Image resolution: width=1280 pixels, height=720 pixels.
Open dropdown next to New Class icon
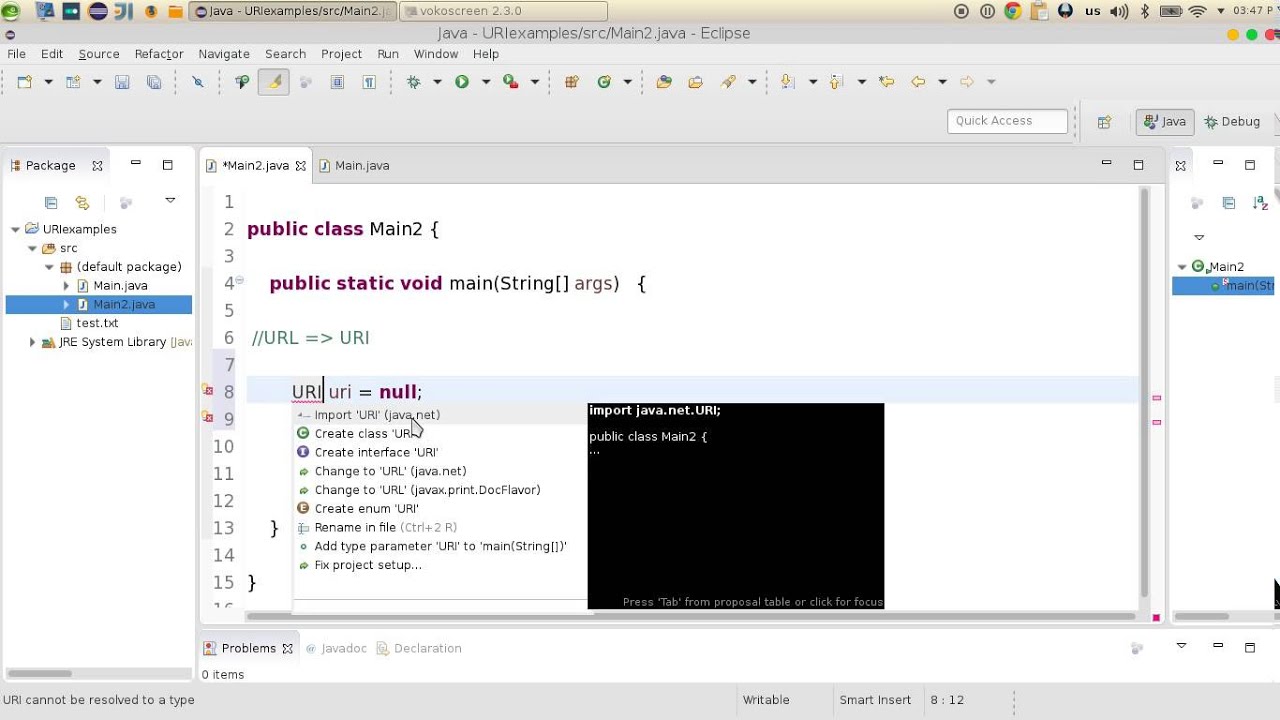(628, 82)
